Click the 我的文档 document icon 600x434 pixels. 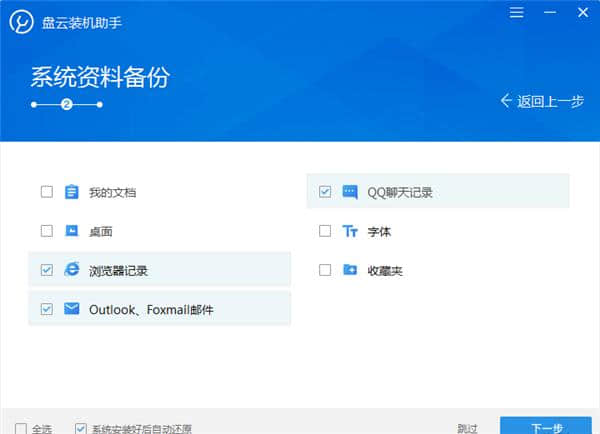point(72,192)
